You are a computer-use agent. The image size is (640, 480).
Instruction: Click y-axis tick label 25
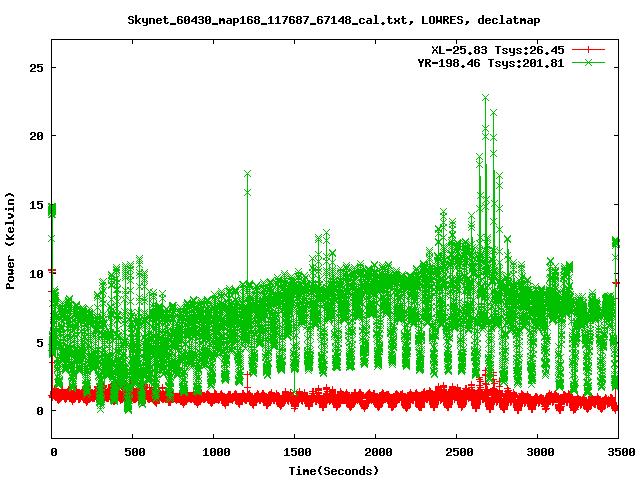[36, 68]
